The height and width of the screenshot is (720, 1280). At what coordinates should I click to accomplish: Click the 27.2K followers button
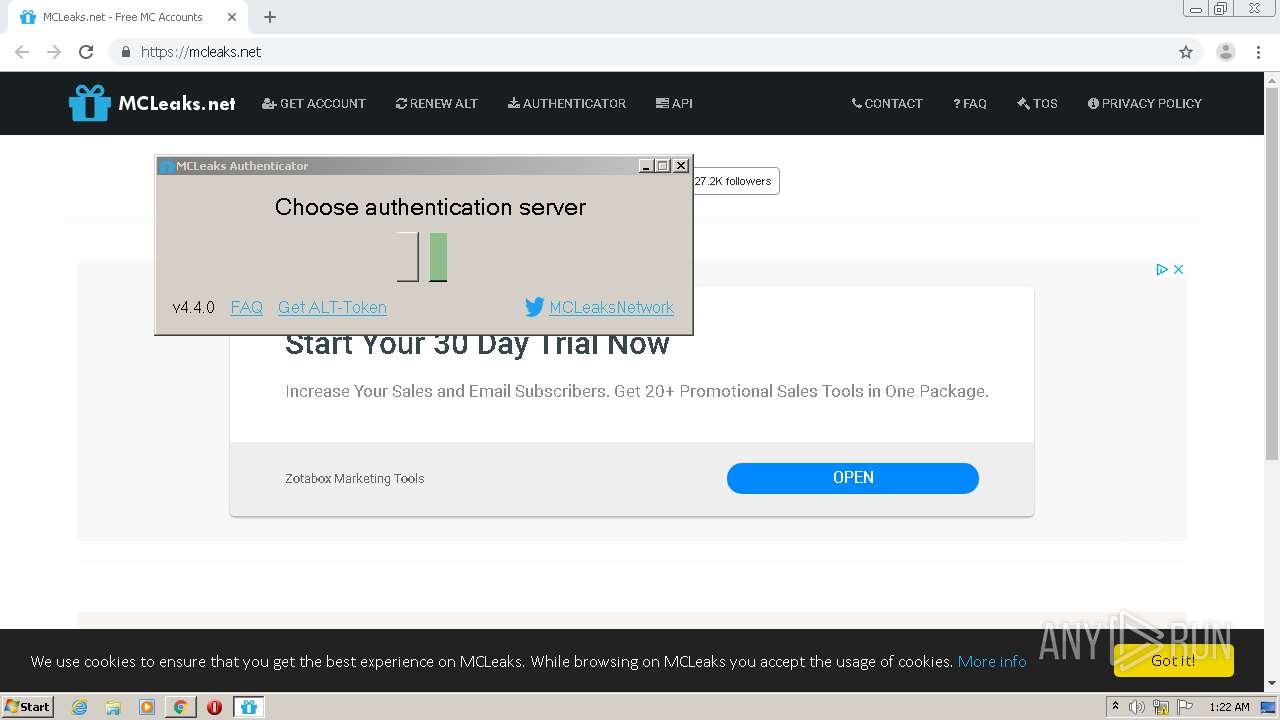(x=734, y=181)
